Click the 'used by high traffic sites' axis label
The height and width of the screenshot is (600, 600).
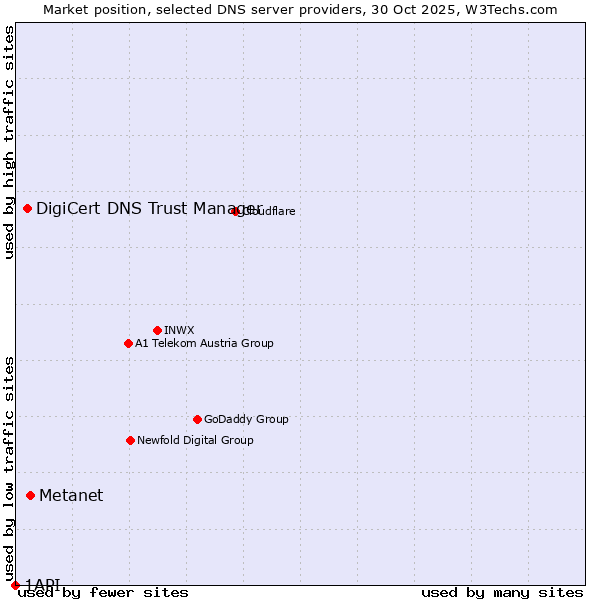9,142
